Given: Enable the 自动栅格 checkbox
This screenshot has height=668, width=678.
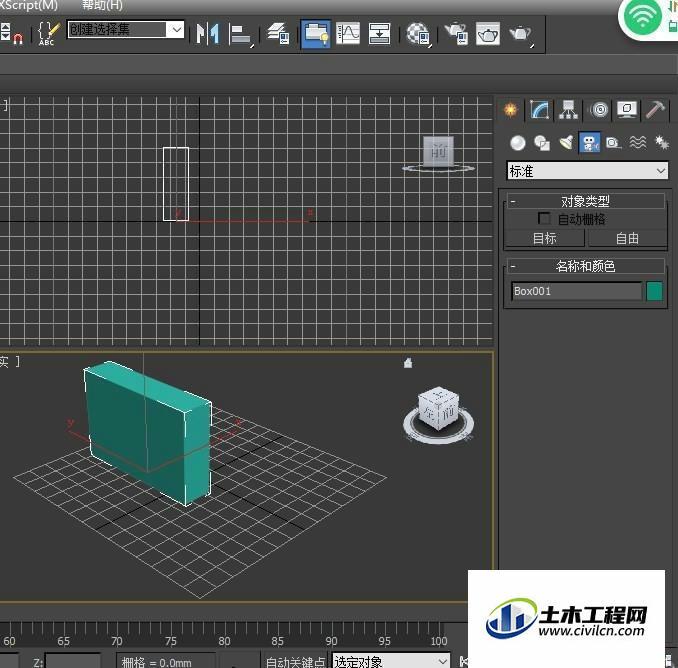Looking at the screenshot, I should (544, 219).
